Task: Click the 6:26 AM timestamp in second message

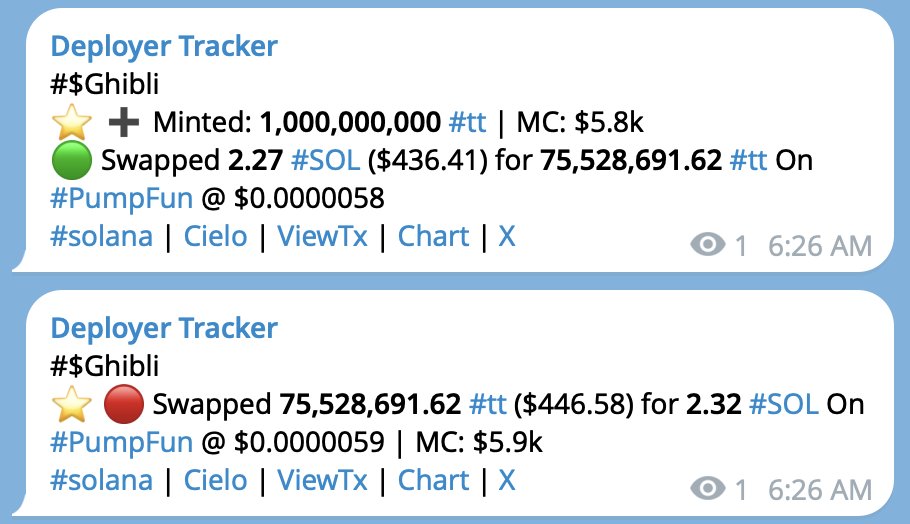Action: click(x=820, y=489)
